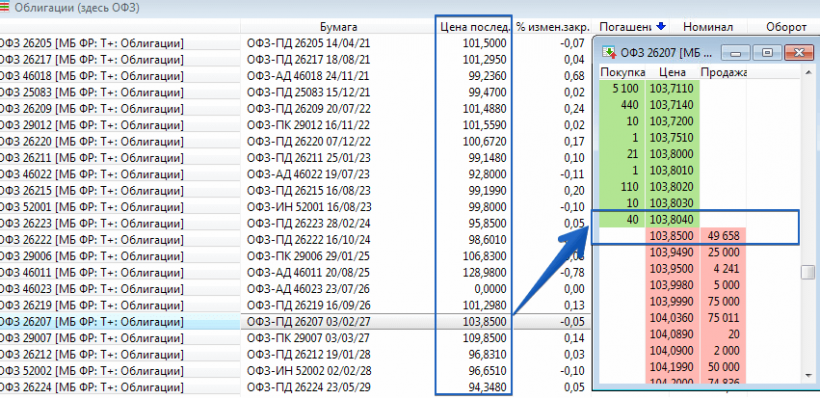Image resolution: width=820 pixels, height=399 pixels.
Task: Click bid price 103,8020 in order book
Action: [x=671, y=187]
